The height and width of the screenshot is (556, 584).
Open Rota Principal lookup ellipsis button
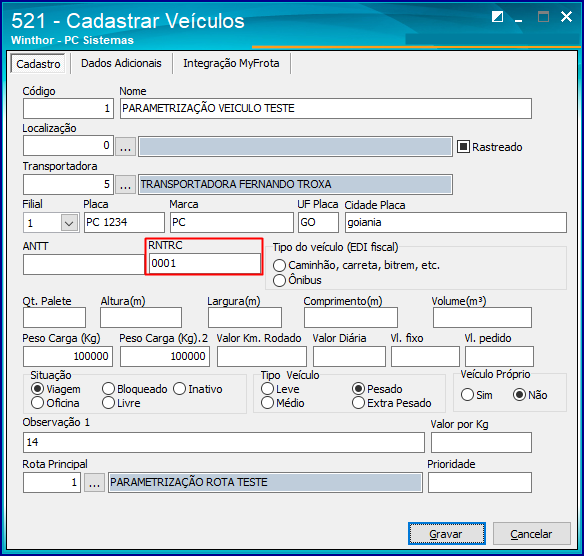[x=94, y=482]
